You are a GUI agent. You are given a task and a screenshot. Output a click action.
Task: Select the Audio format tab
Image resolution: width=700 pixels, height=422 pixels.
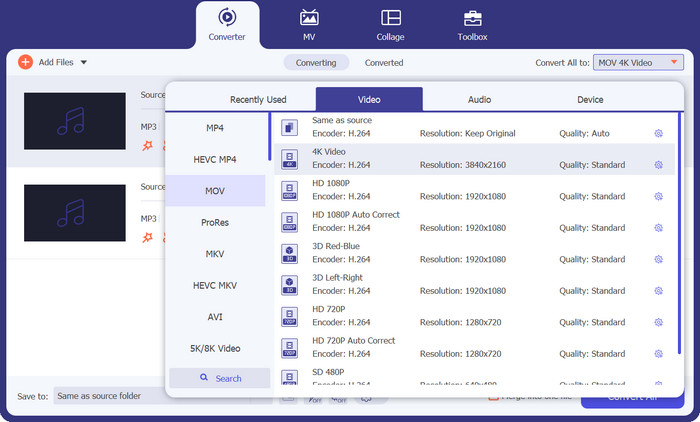pyautogui.click(x=479, y=100)
